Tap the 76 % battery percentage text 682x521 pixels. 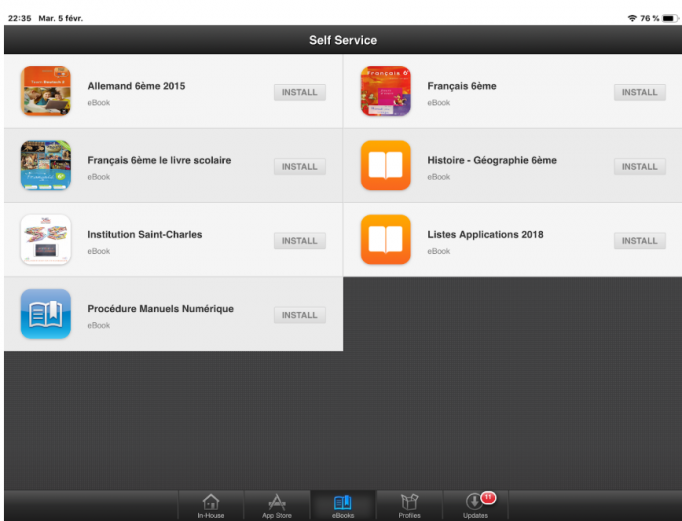click(649, 18)
